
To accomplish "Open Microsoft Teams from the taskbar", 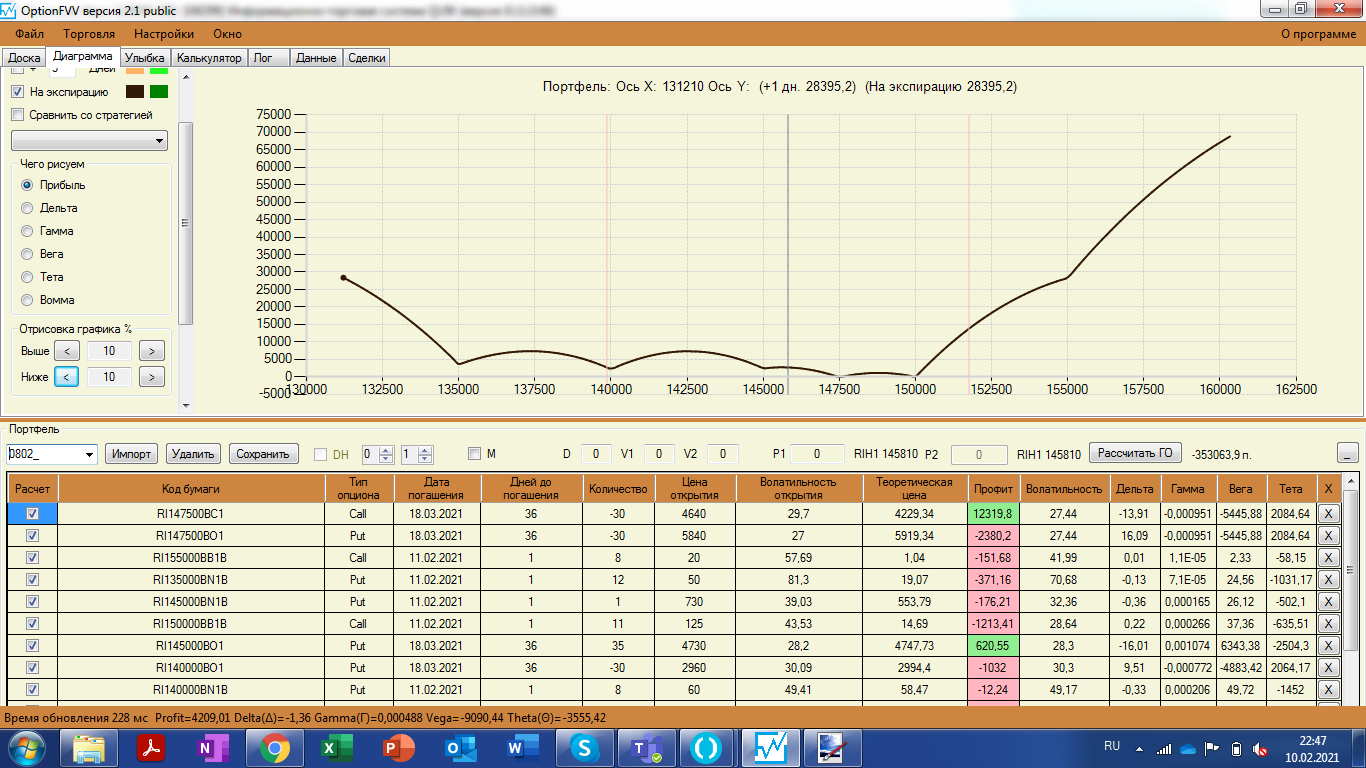I will 646,747.
